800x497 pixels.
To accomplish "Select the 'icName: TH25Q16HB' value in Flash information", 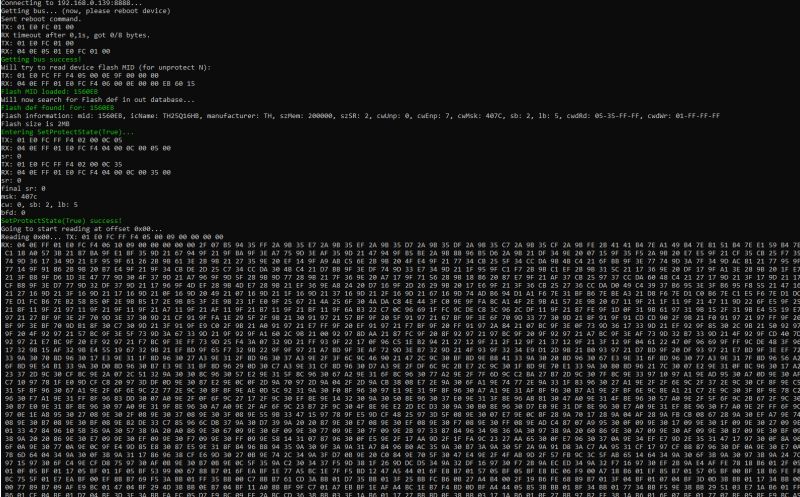I will [x=168, y=116].
